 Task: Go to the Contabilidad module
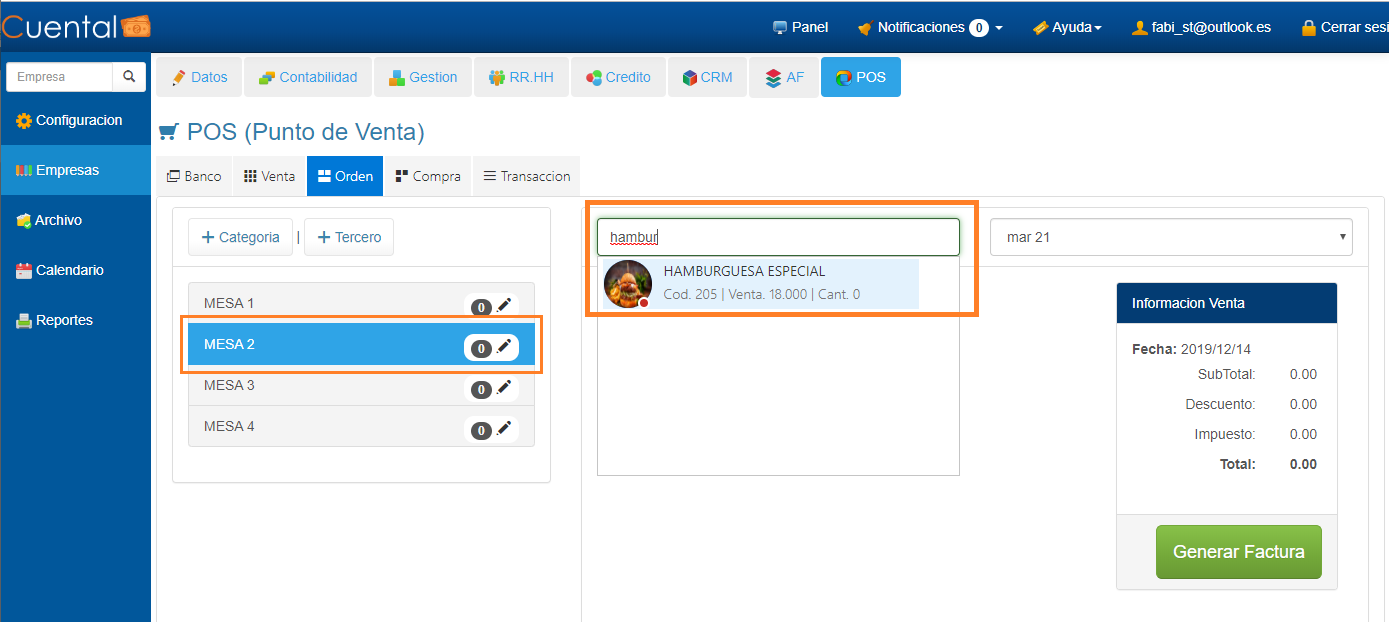click(x=308, y=77)
